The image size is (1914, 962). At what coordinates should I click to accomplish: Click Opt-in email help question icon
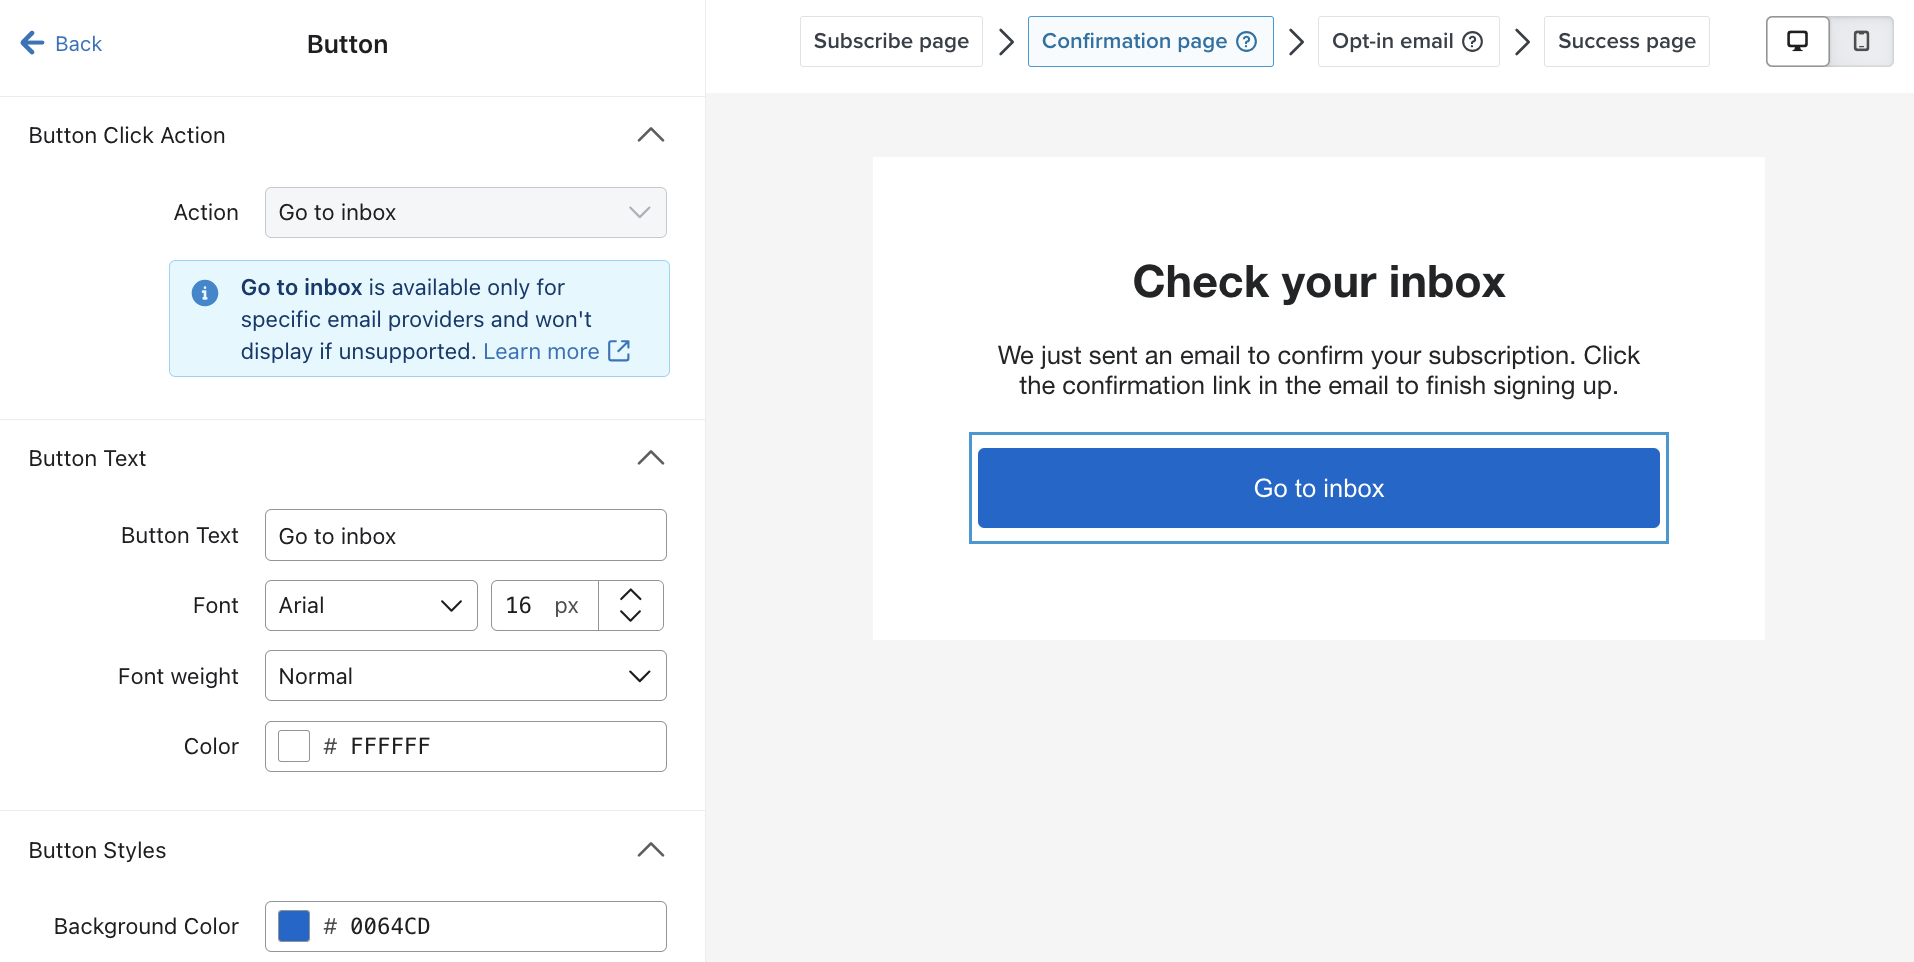(1472, 41)
